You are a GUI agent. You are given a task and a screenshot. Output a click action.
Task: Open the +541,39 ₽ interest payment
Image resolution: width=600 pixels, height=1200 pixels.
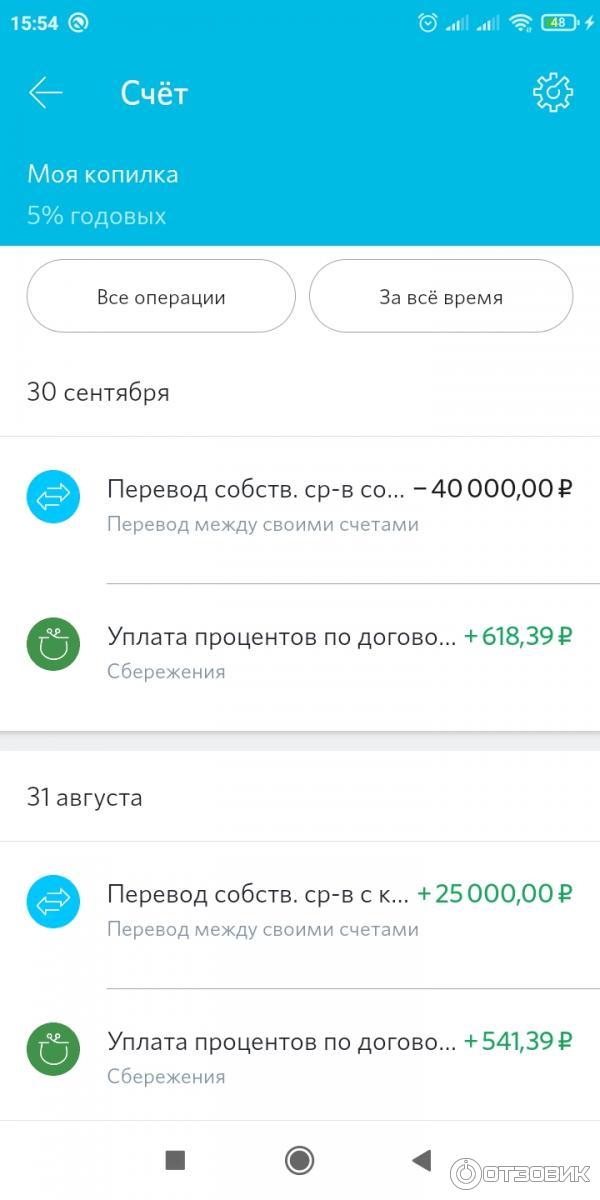(340, 1055)
